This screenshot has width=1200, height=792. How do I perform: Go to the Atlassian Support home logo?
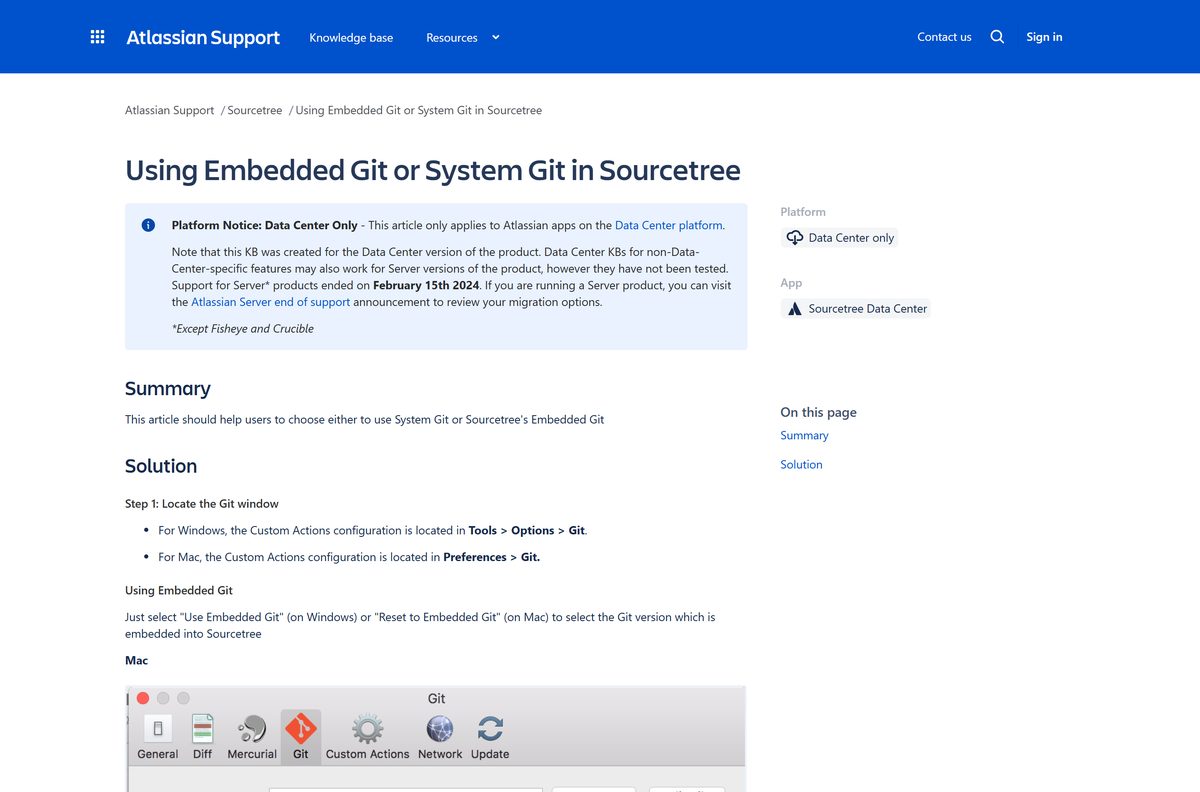click(203, 37)
